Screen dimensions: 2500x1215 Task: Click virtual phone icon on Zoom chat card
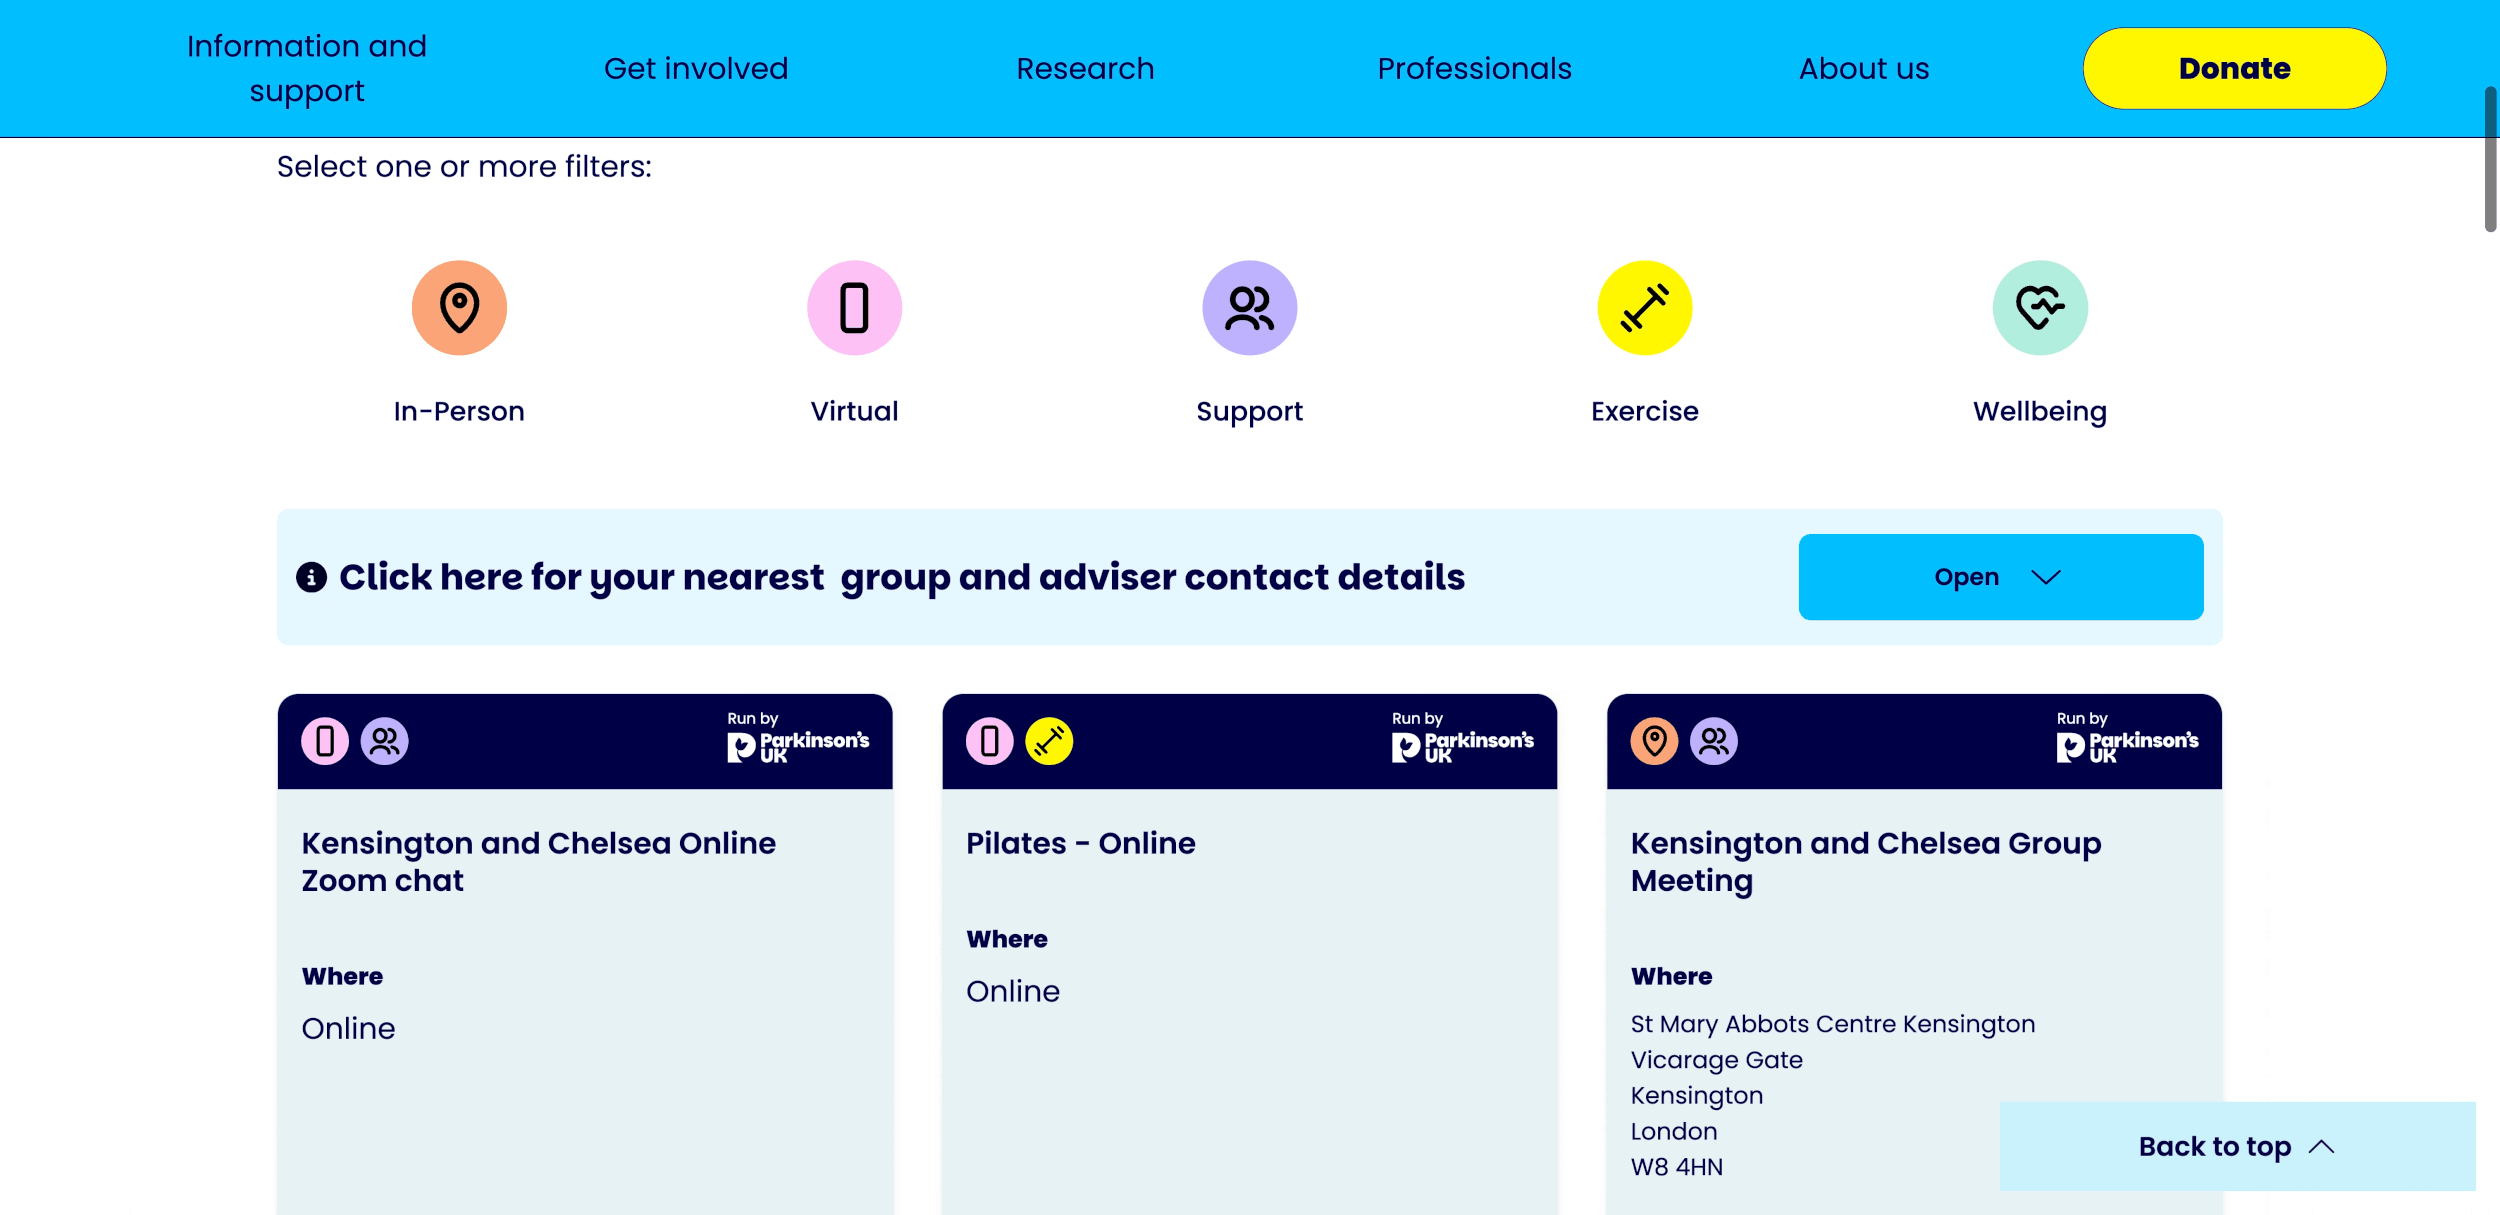tap(325, 741)
